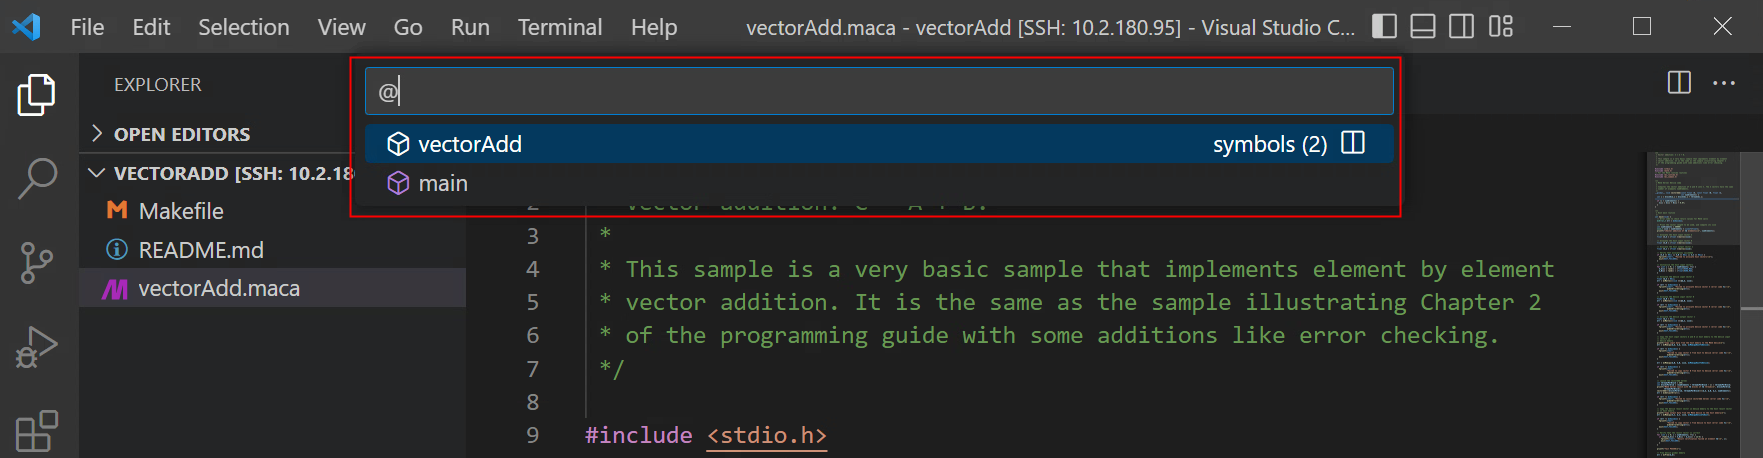Toggle the bottom panel visibility
Image resolution: width=1763 pixels, height=458 pixels.
[x=1423, y=27]
